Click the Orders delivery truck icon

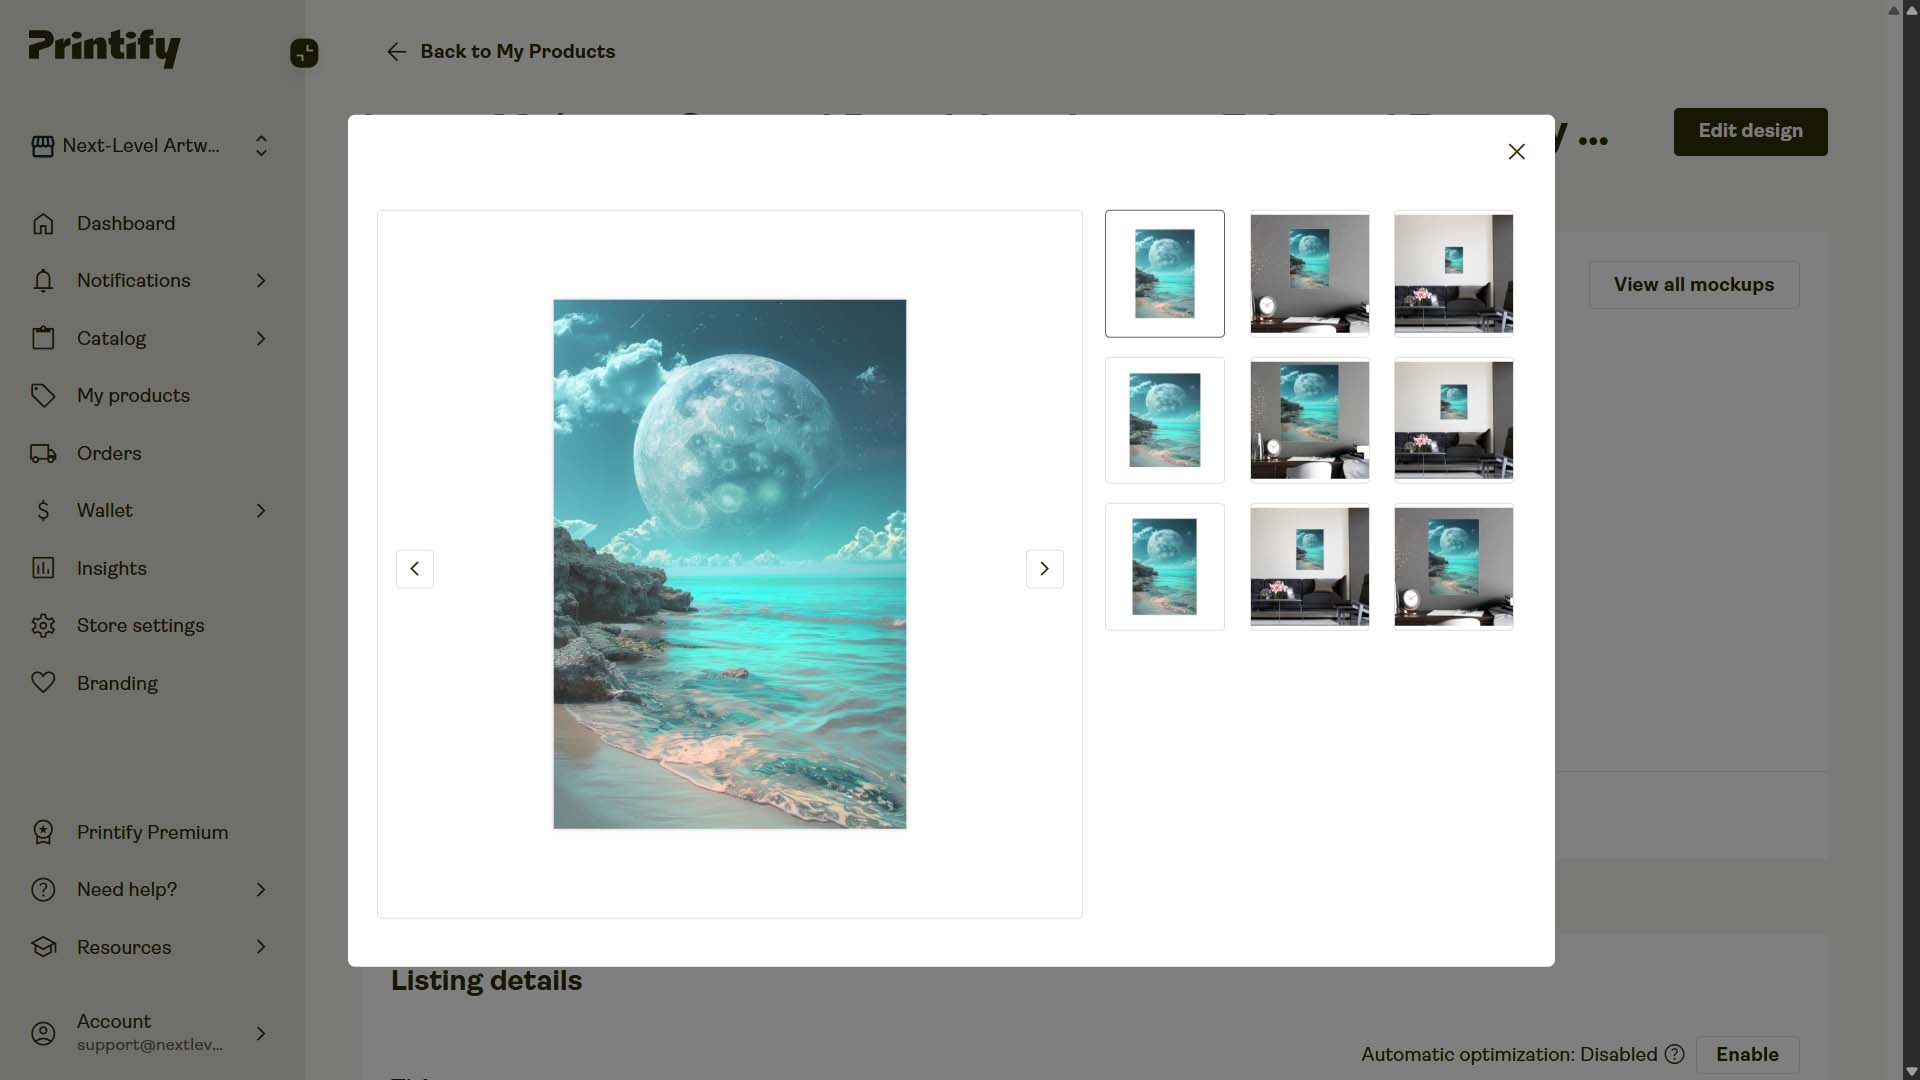[x=43, y=453]
